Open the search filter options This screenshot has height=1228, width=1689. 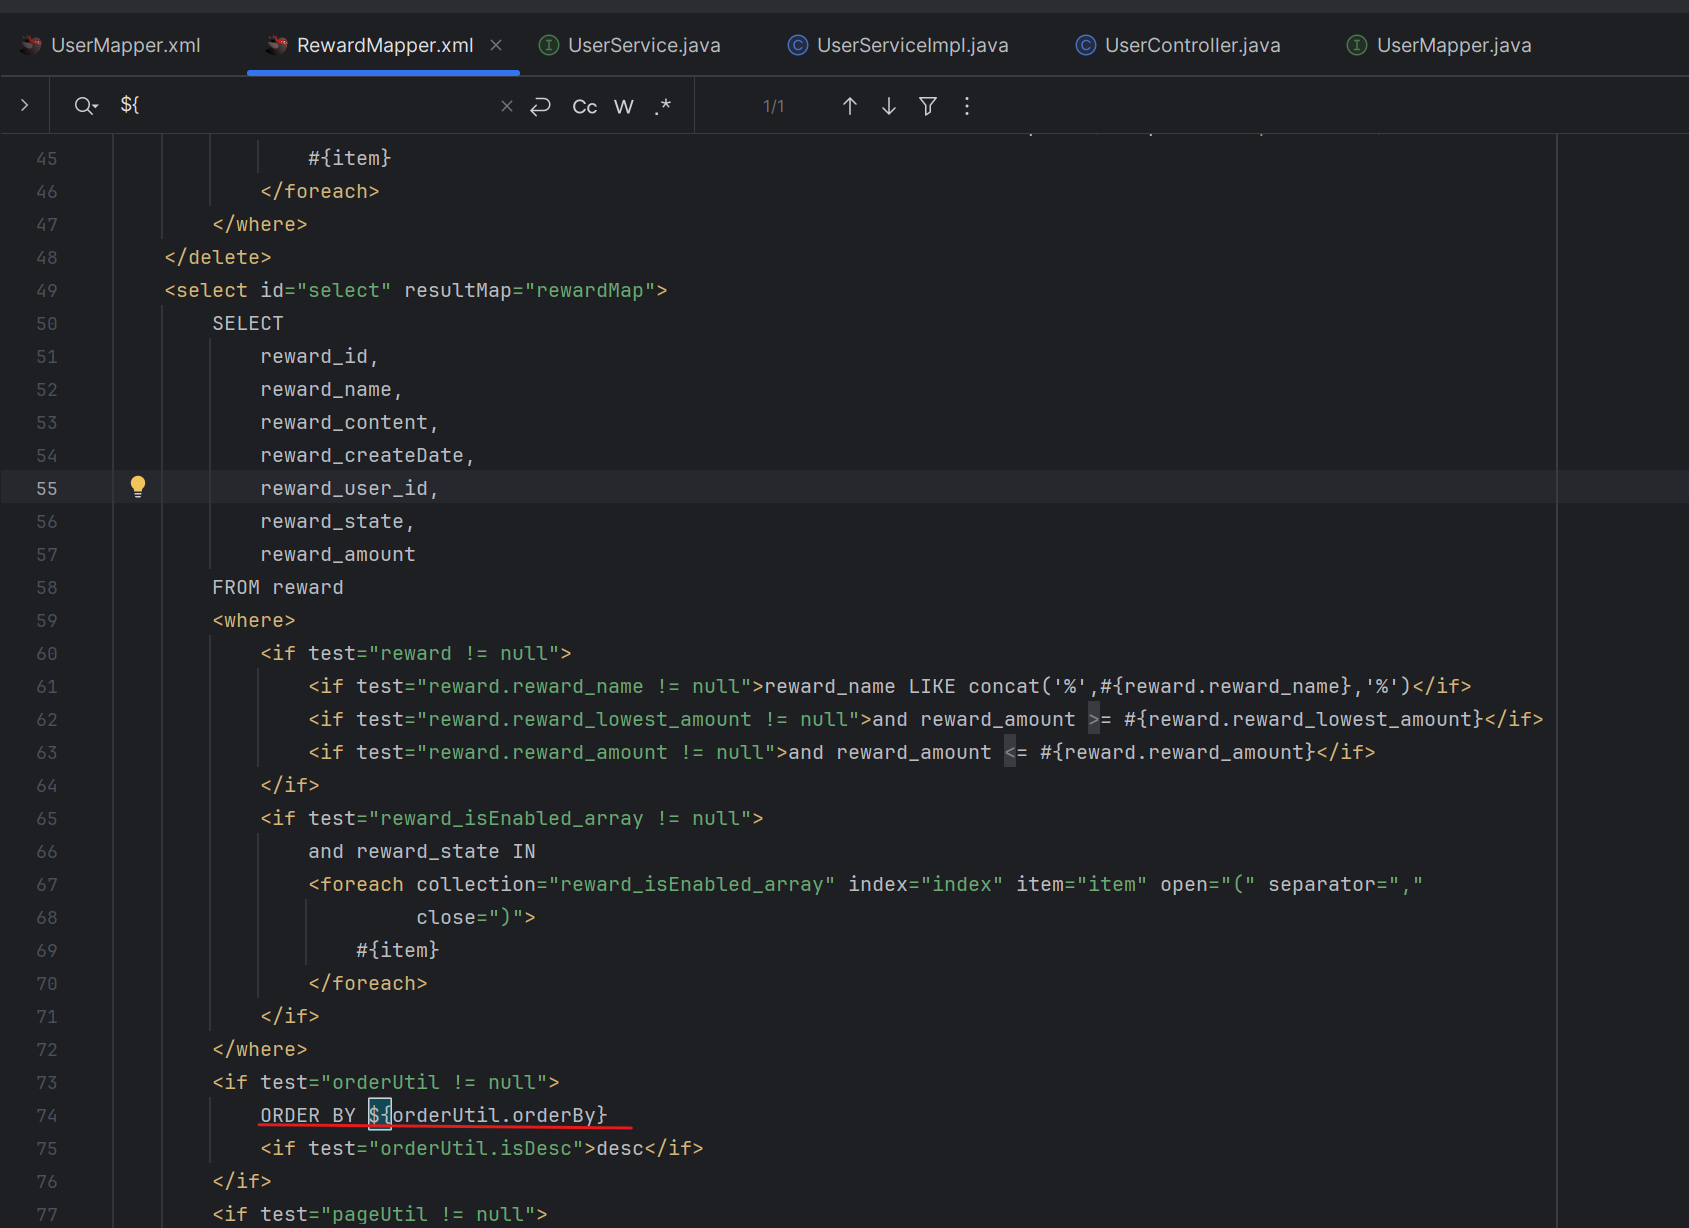click(928, 106)
